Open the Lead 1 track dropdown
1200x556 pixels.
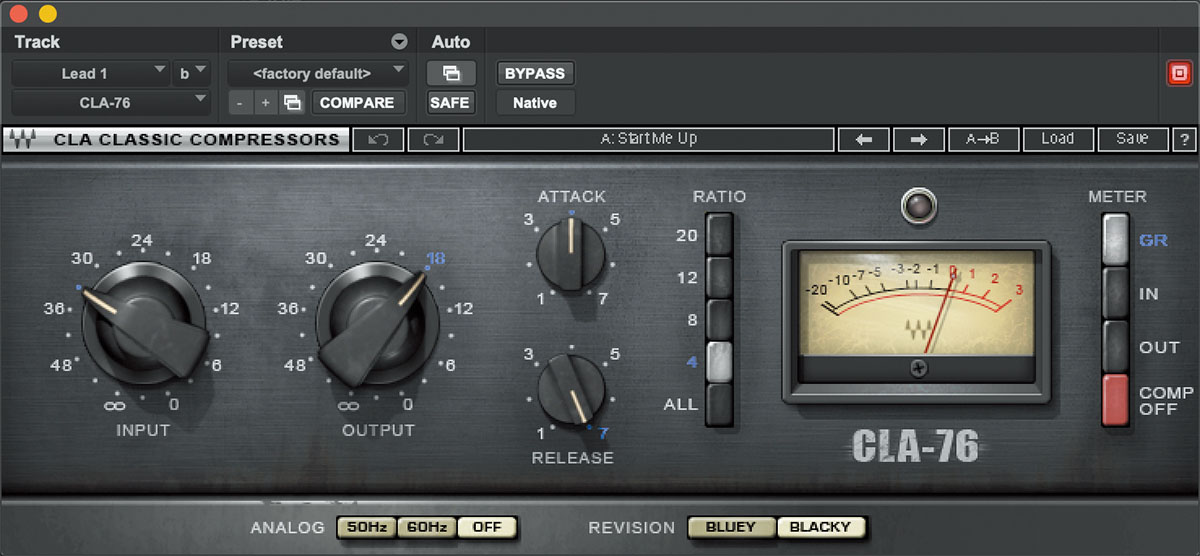pos(91,73)
